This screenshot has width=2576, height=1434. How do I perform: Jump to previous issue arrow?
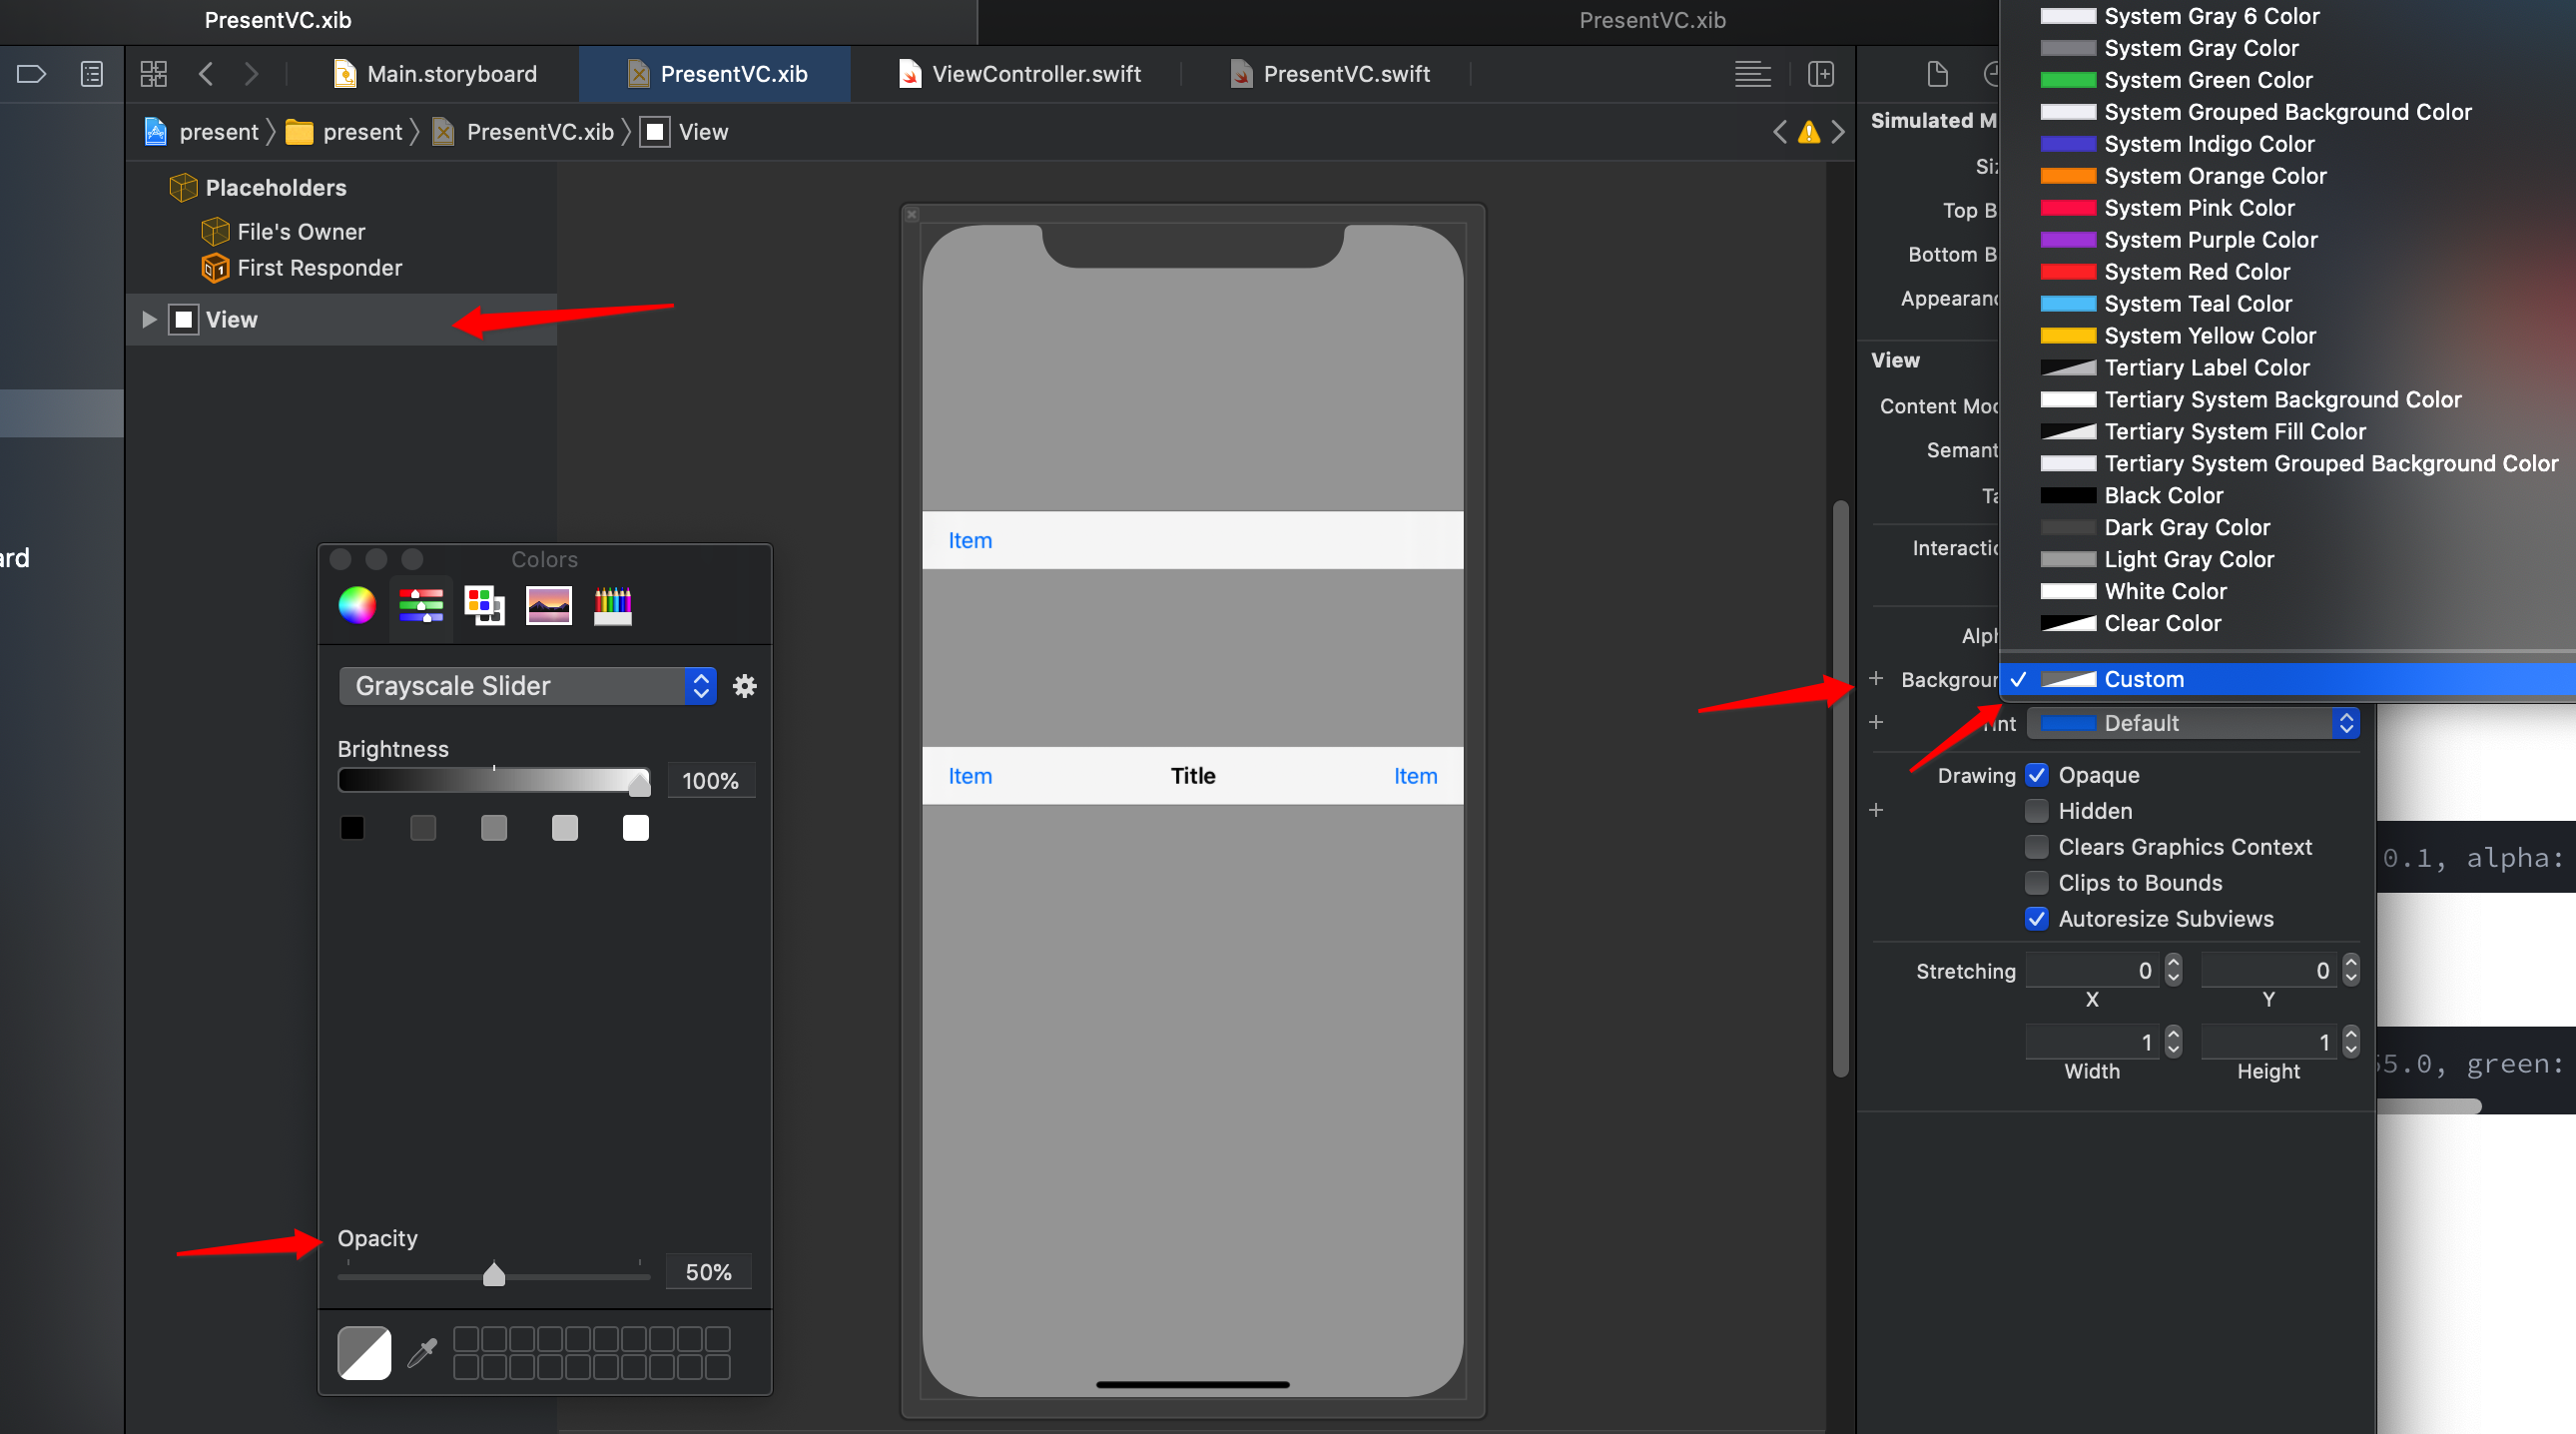pyautogui.click(x=1780, y=132)
